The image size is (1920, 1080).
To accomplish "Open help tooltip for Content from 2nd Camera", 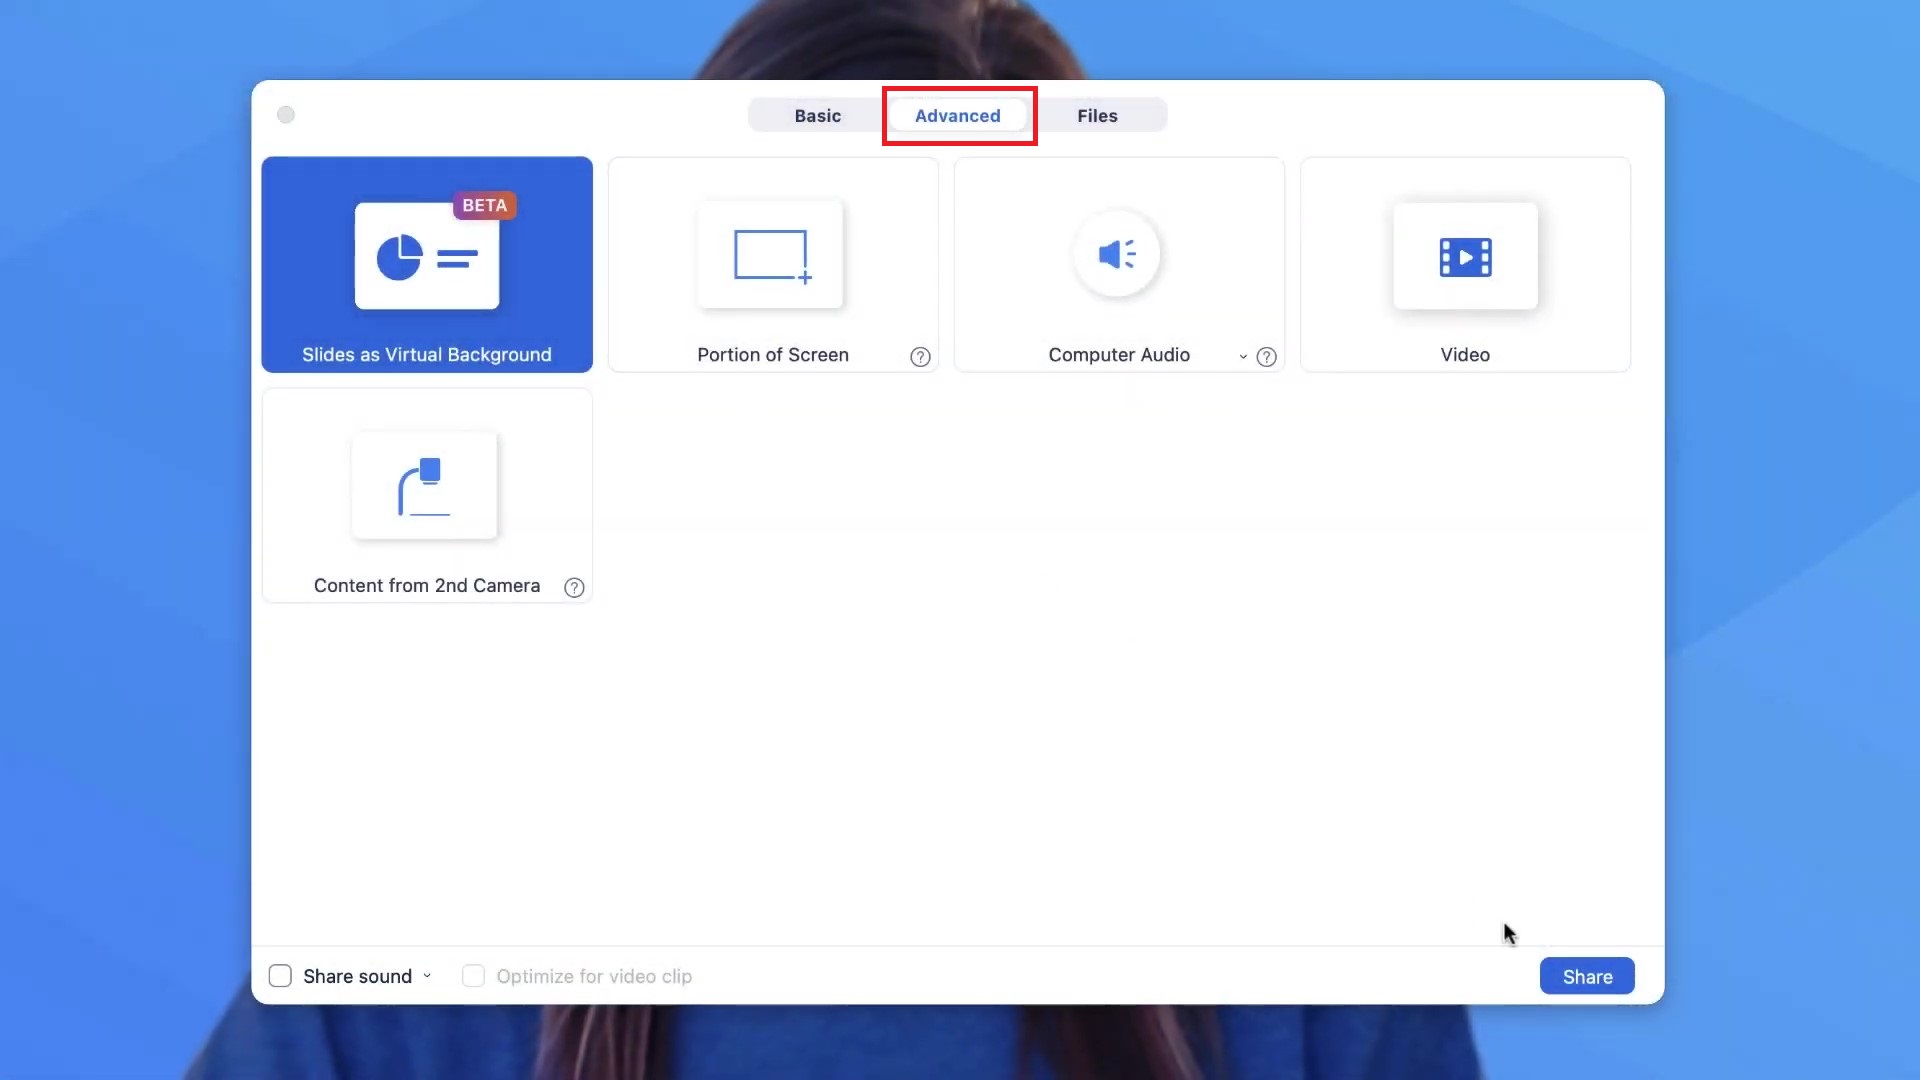I will pos(574,585).
